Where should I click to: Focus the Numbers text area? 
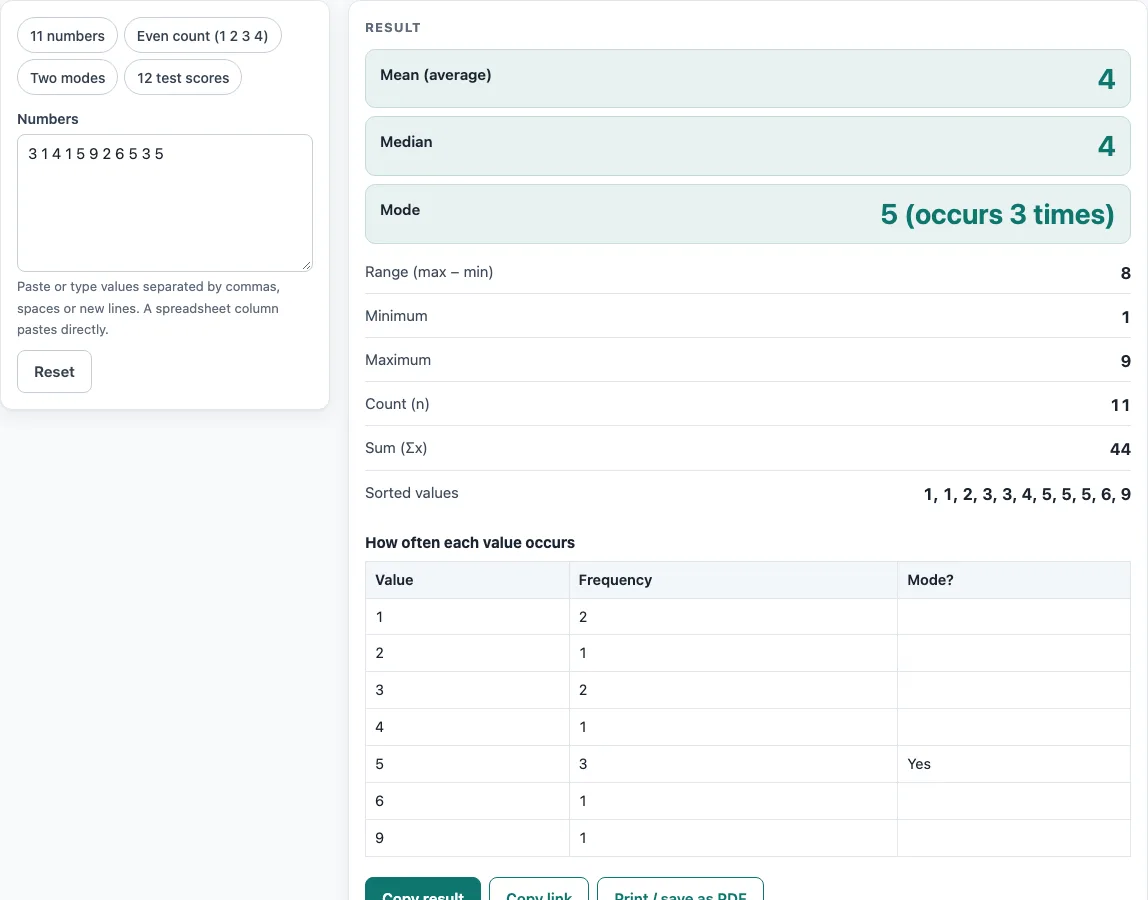[x=165, y=203]
